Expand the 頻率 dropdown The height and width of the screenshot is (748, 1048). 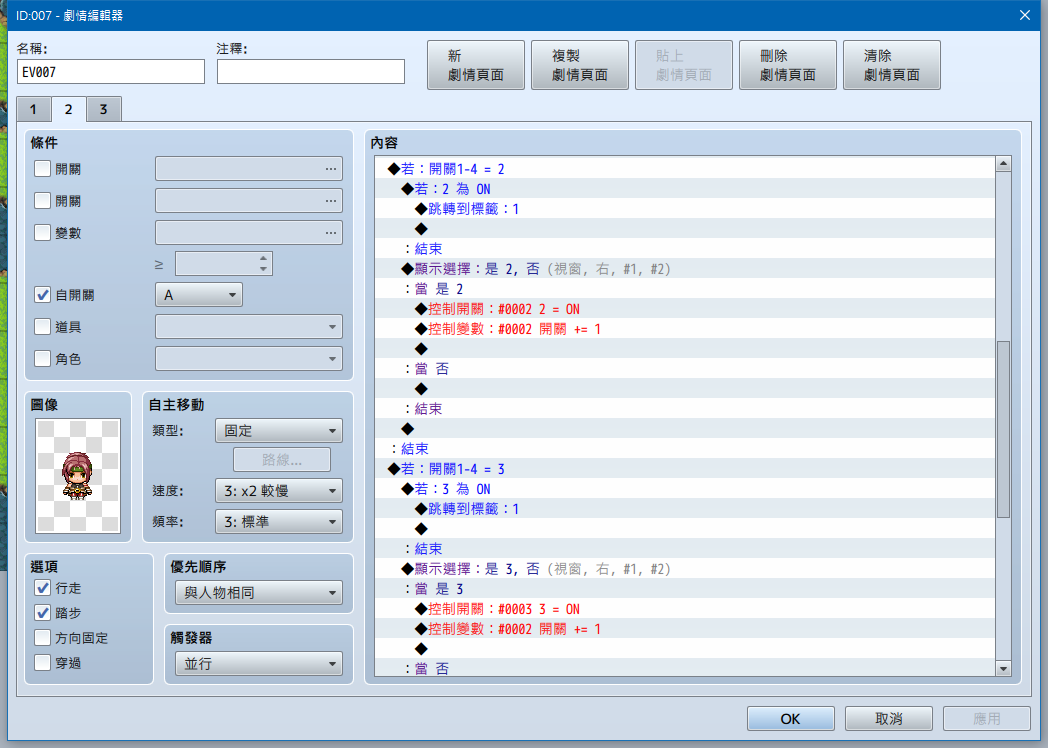279,521
